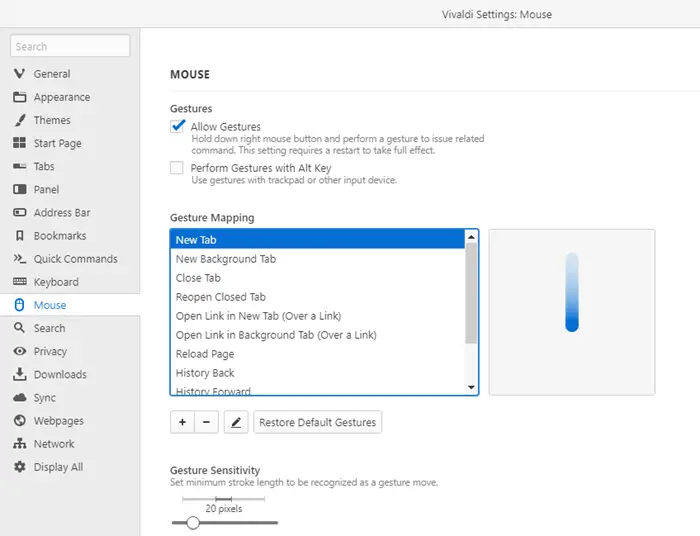Add a new gesture with plus button
The height and width of the screenshot is (536, 700).
(x=182, y=422)
